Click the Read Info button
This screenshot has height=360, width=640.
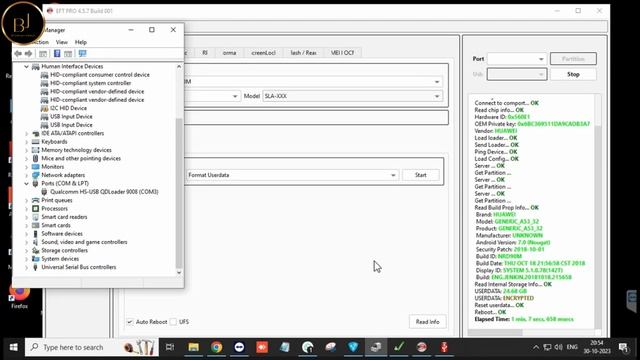pyautogui.click(x=427, y=322)
